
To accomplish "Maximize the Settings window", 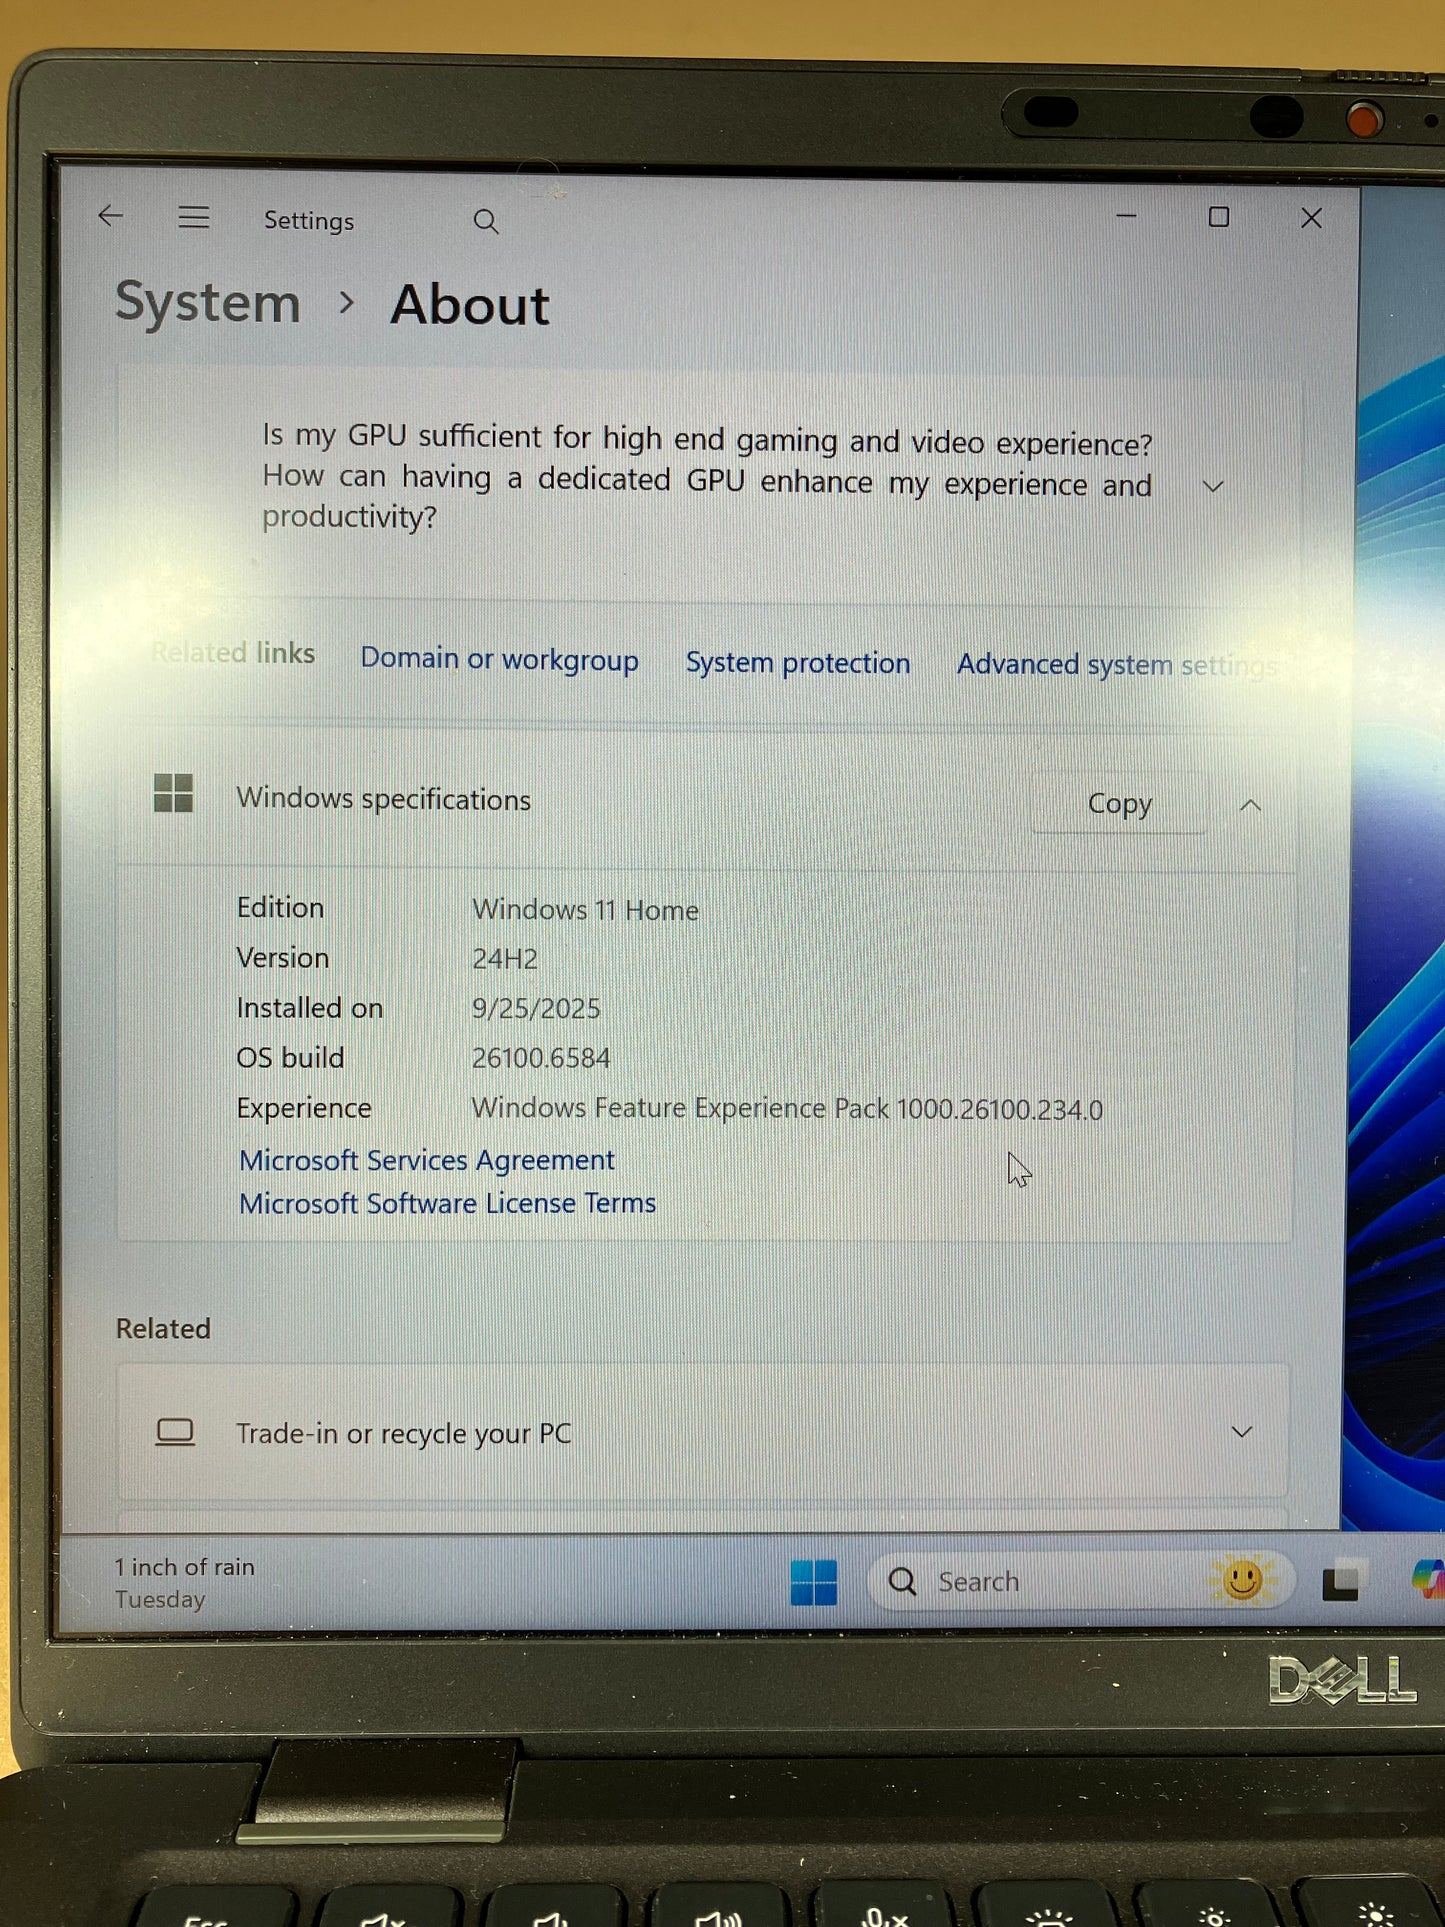I will (x=1218, y=217).
